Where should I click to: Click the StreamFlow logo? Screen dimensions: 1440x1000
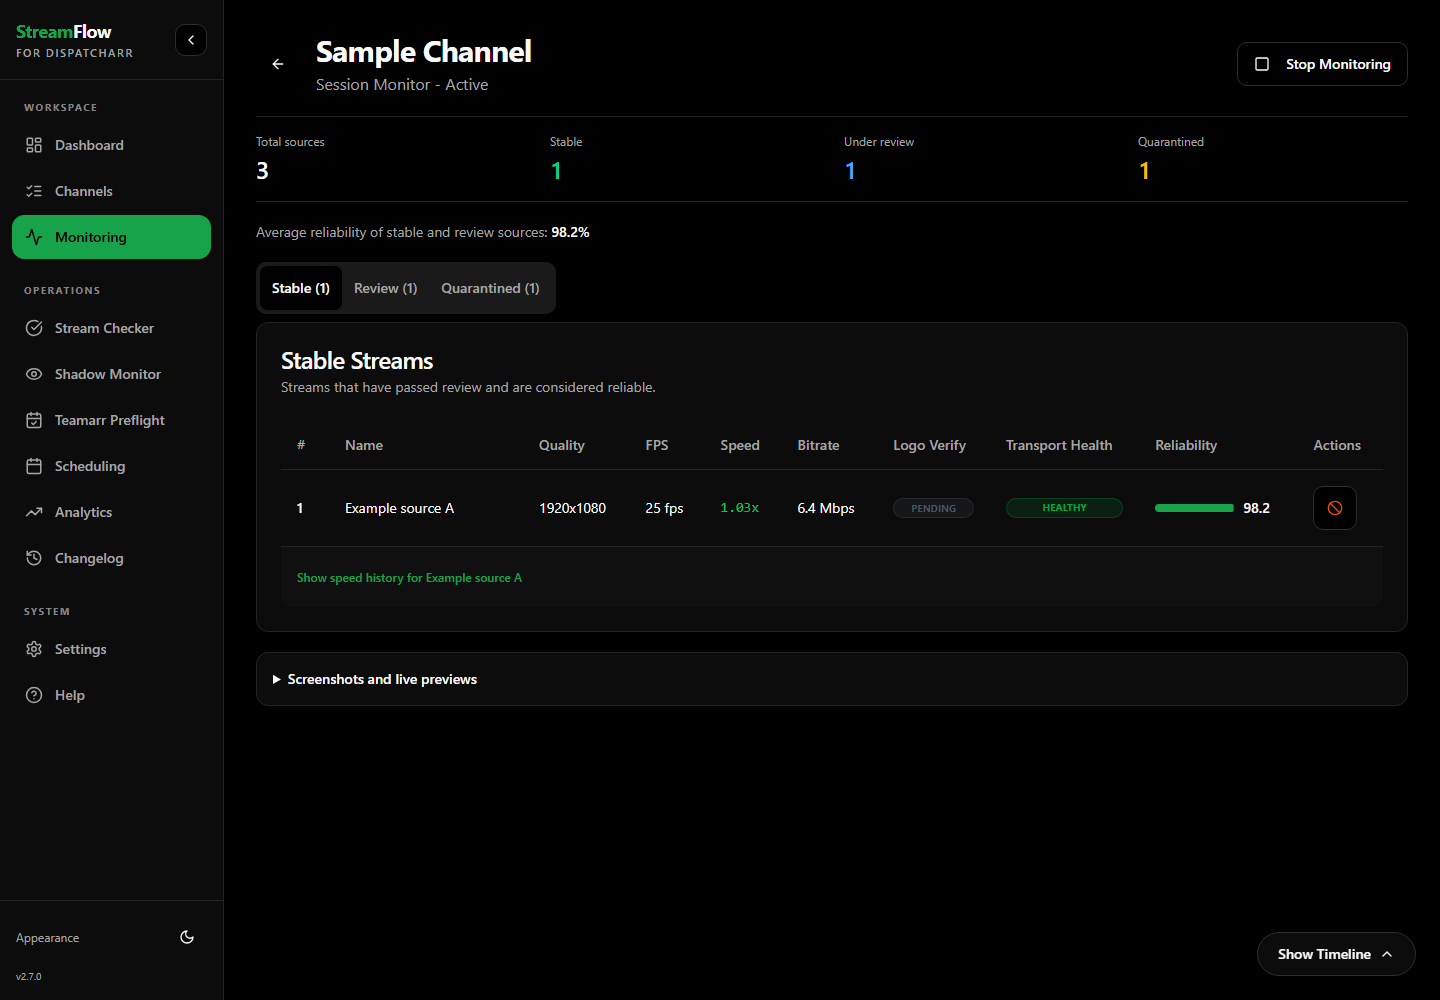pos(64,32)
